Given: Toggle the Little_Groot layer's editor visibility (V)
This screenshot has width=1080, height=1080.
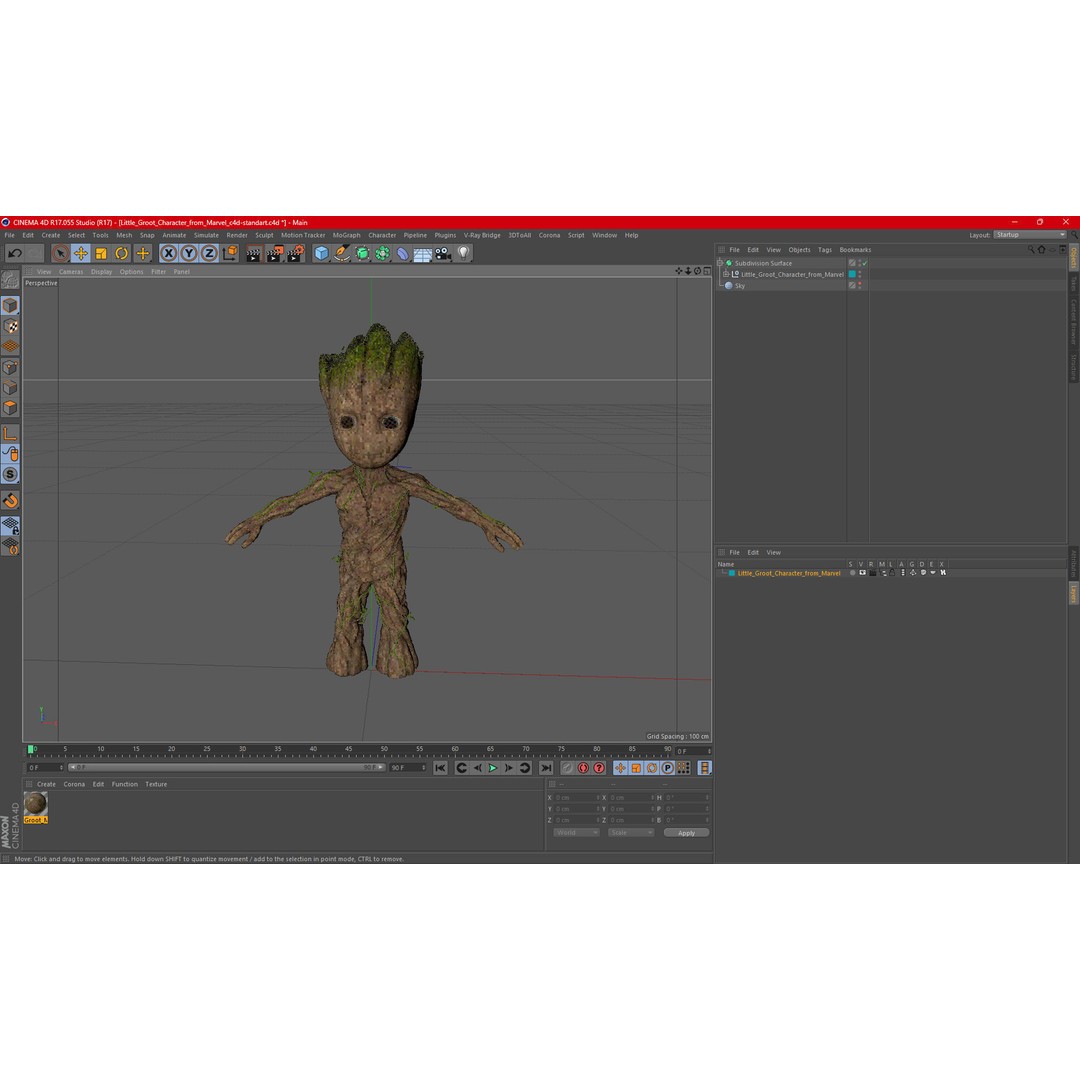Looking at the screenshot, I should click(x=862, y=573).
